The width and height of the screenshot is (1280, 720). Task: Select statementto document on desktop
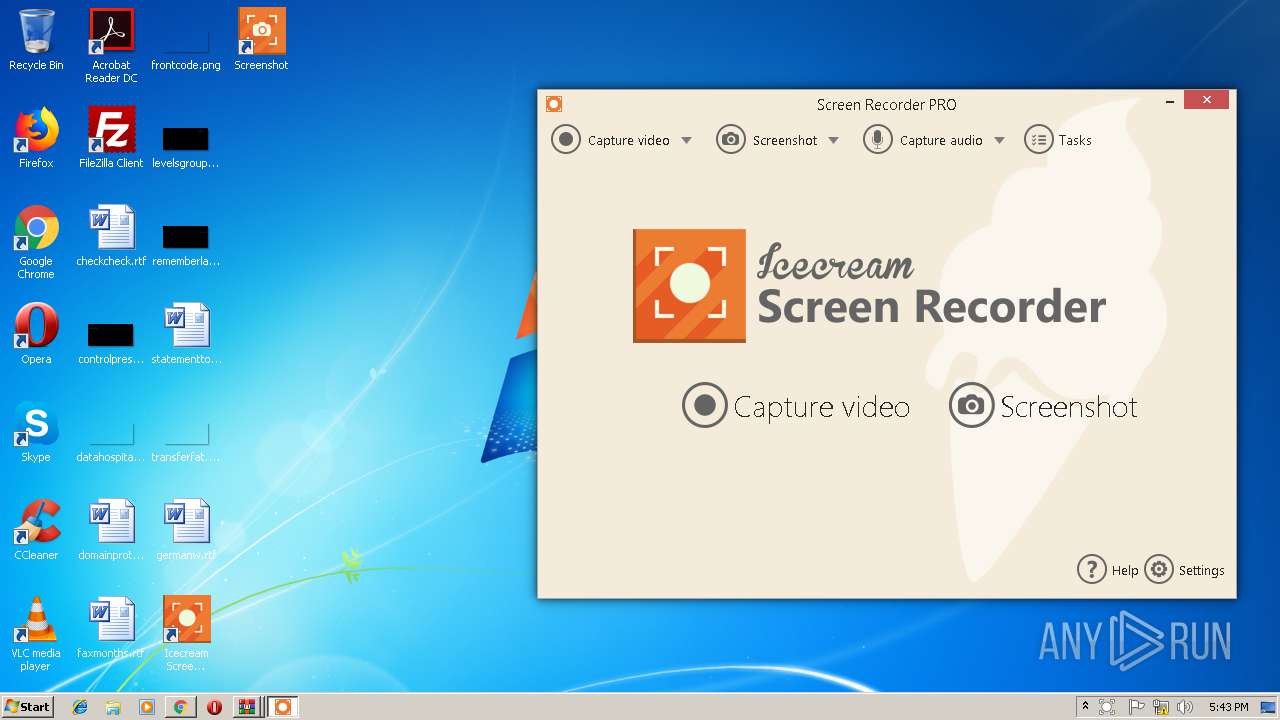pyautogui.click(x=186, y=334)
